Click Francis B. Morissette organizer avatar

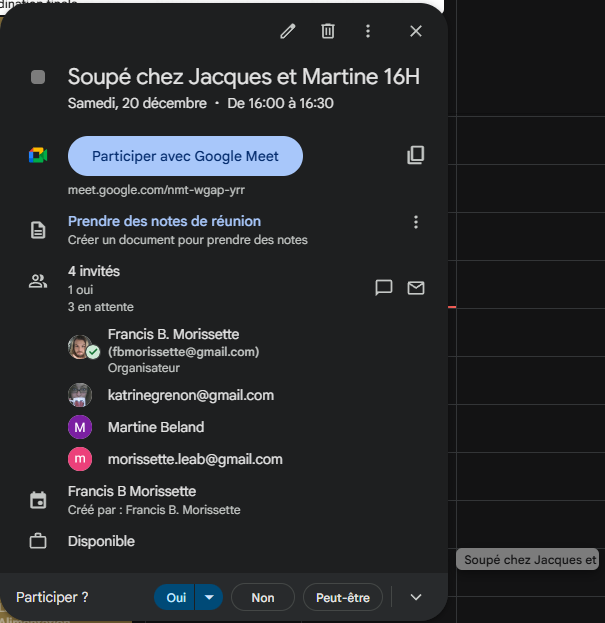pos(80,347)
